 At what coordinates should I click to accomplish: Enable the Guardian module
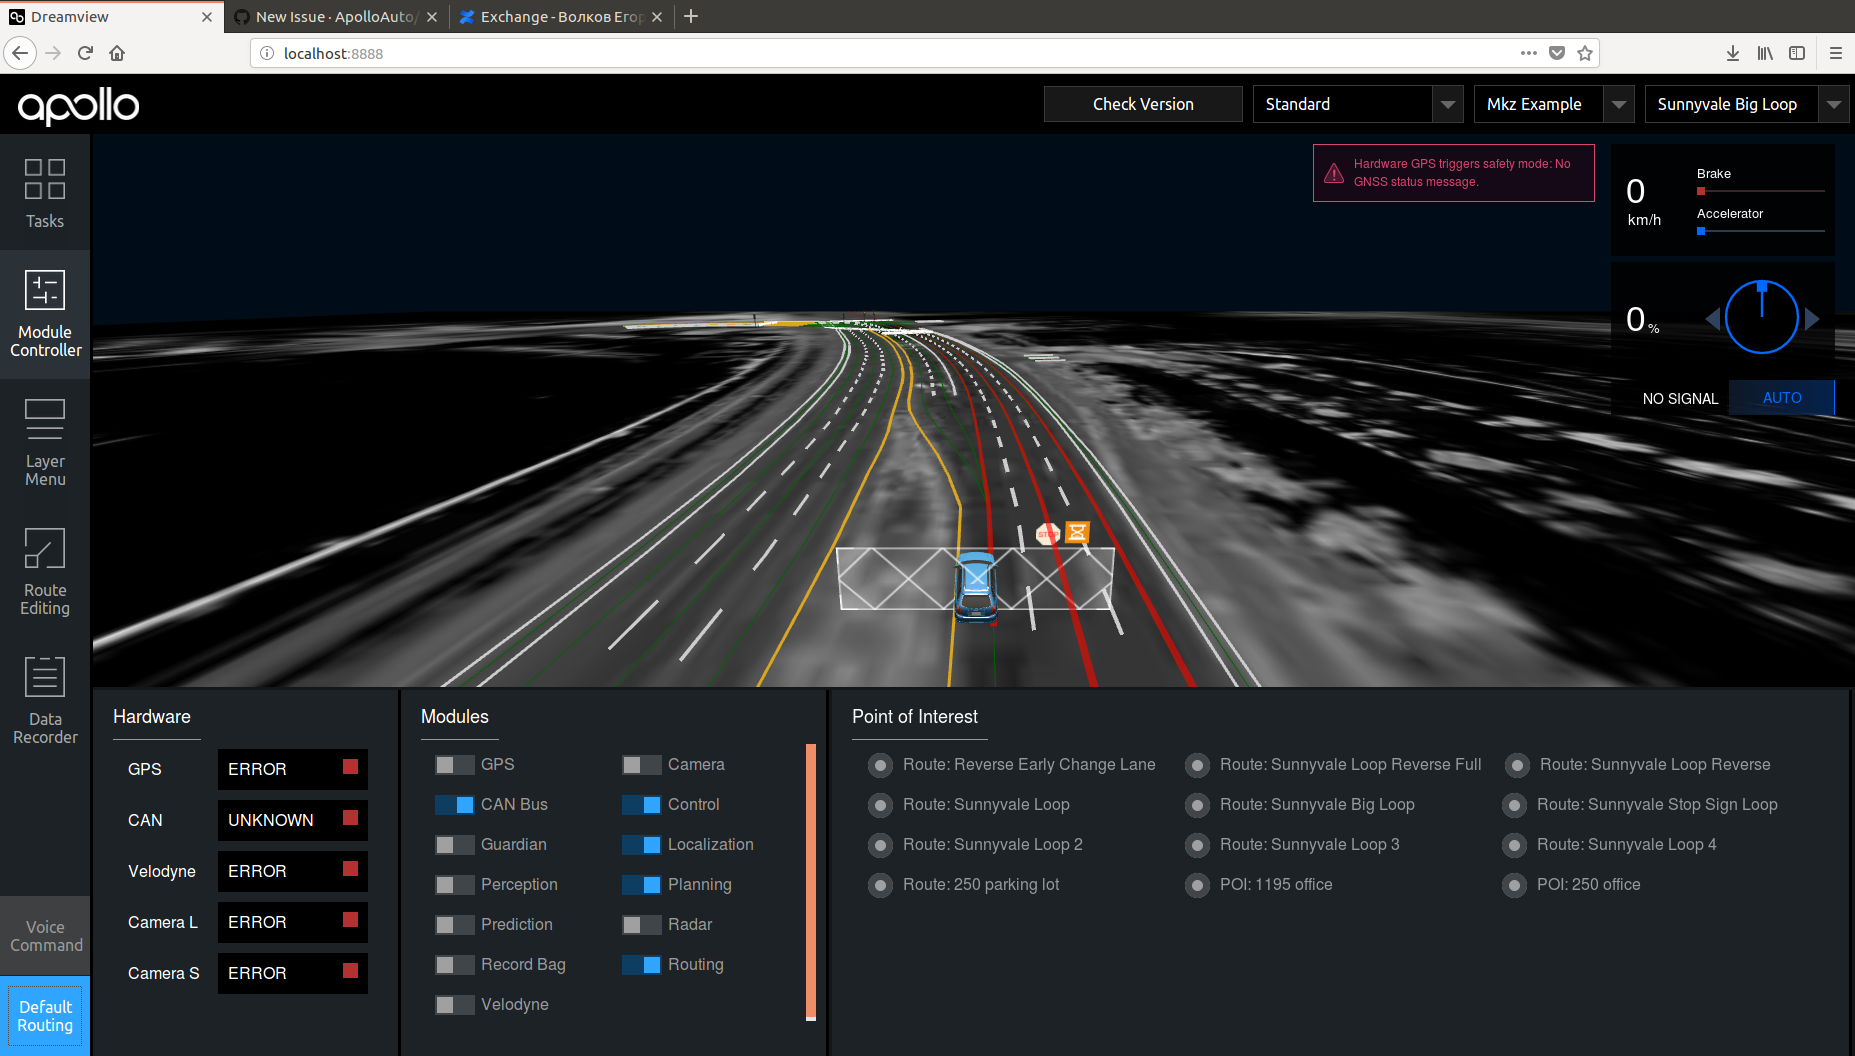(x=454, y=845)
